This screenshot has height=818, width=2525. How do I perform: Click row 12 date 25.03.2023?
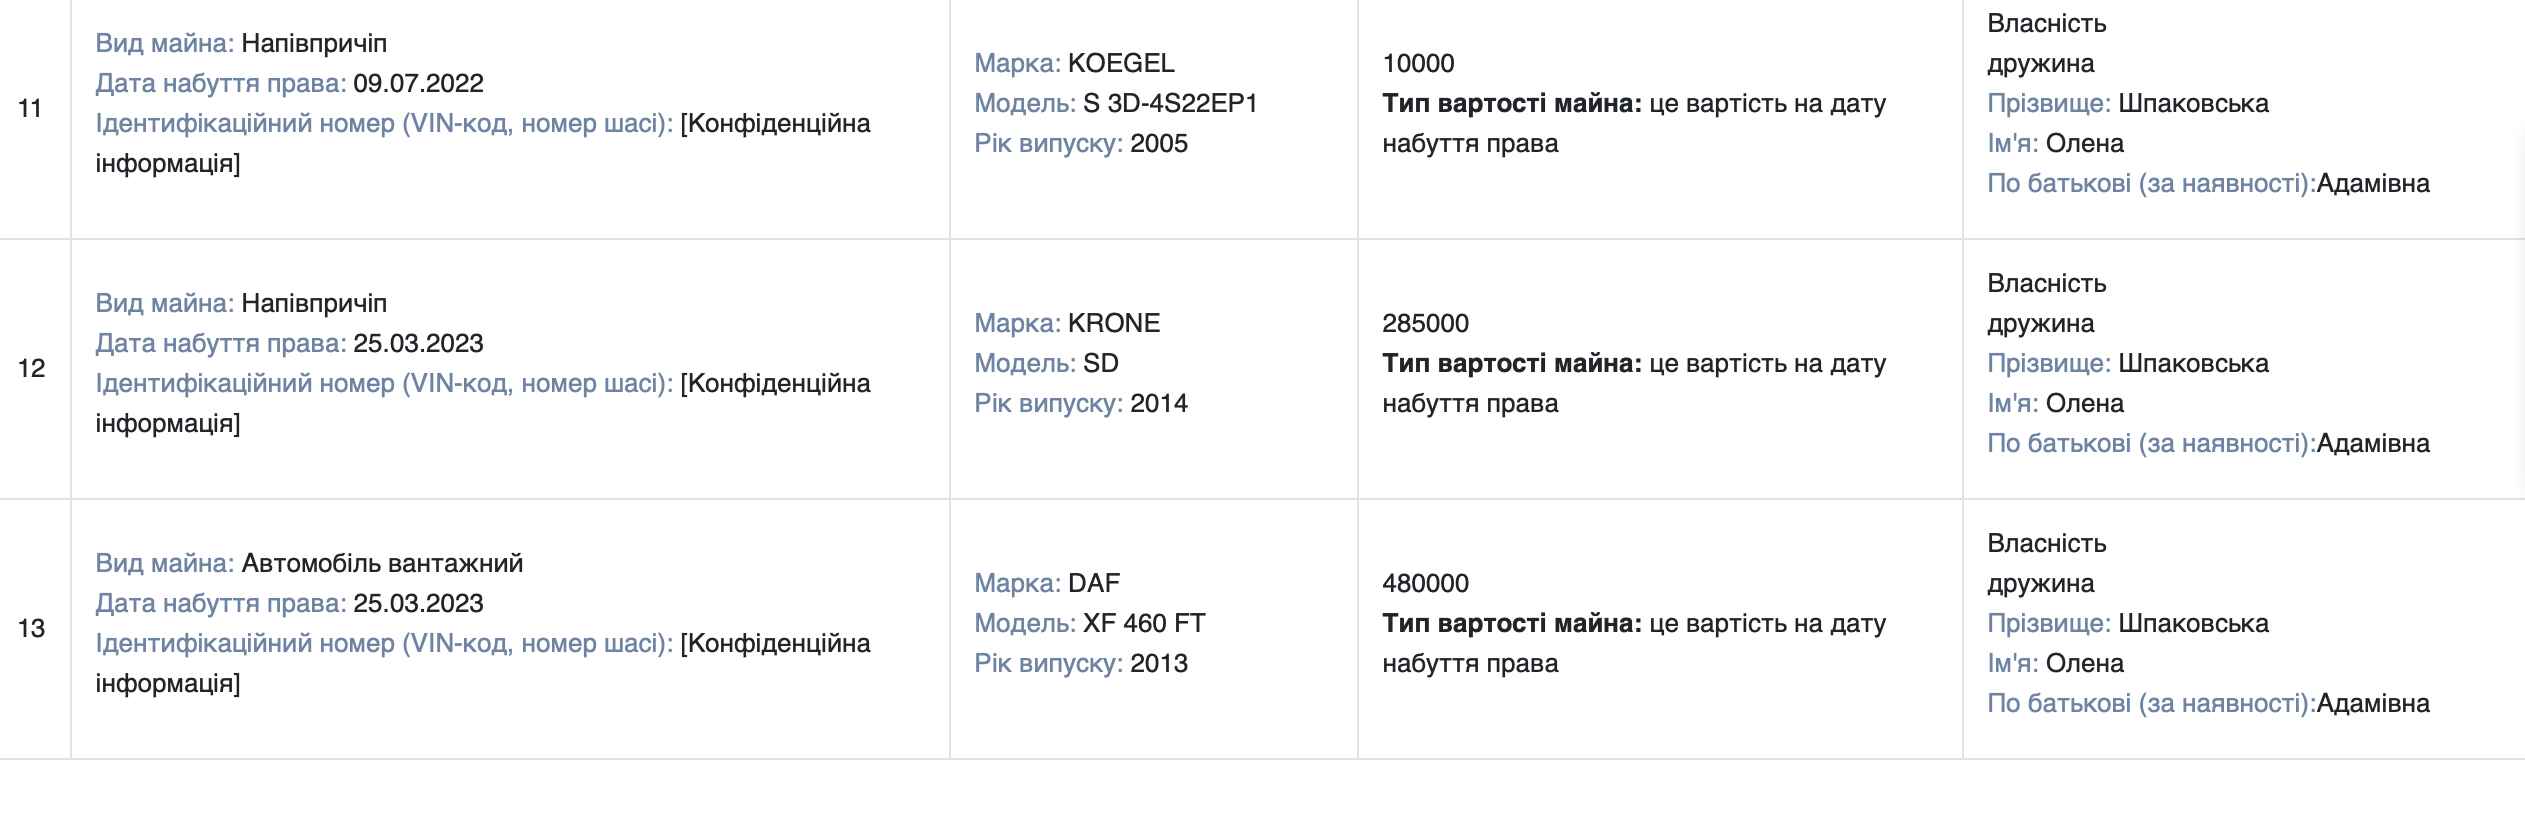(x=418, y=343)
